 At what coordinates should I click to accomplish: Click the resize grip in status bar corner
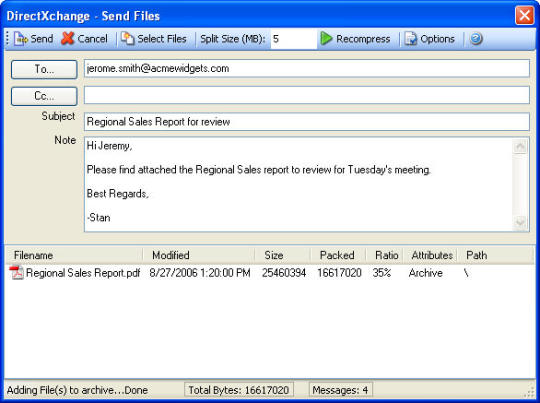point(530,393)
